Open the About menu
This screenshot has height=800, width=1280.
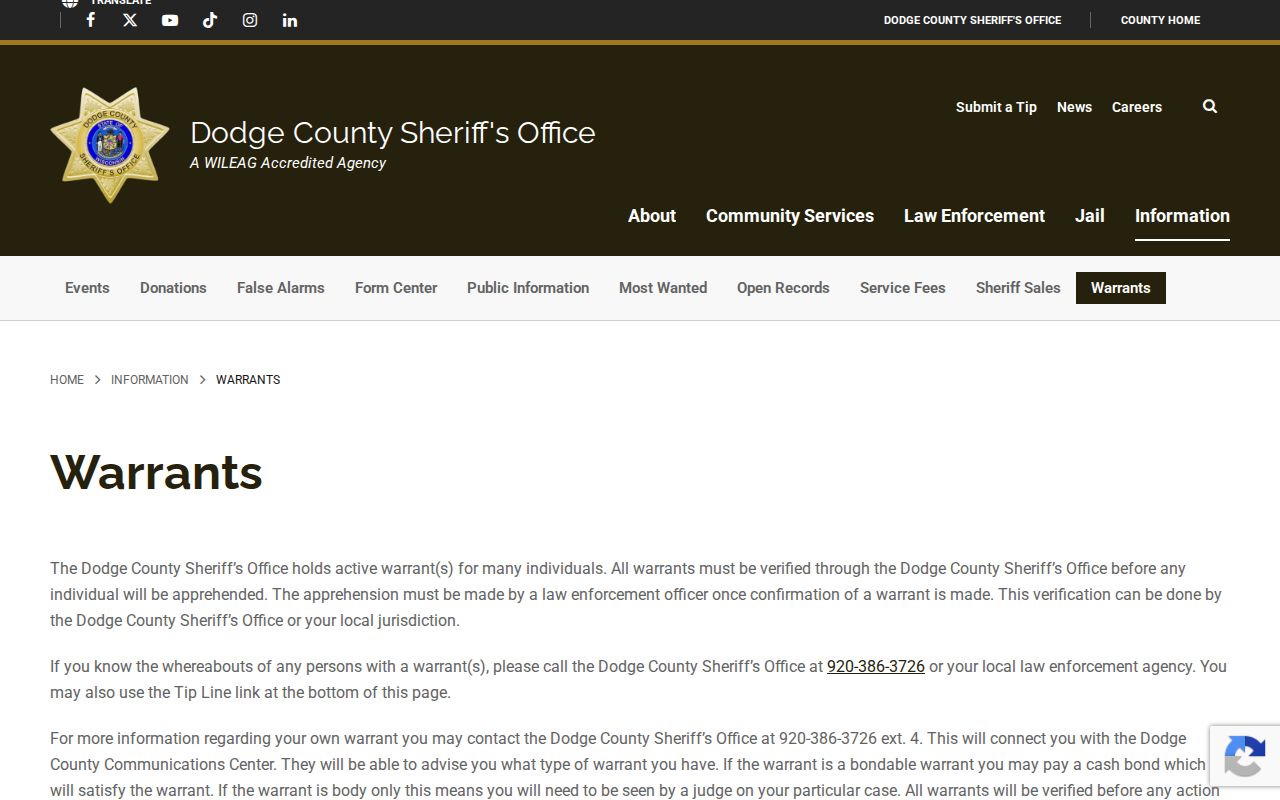tap(652, 216)
